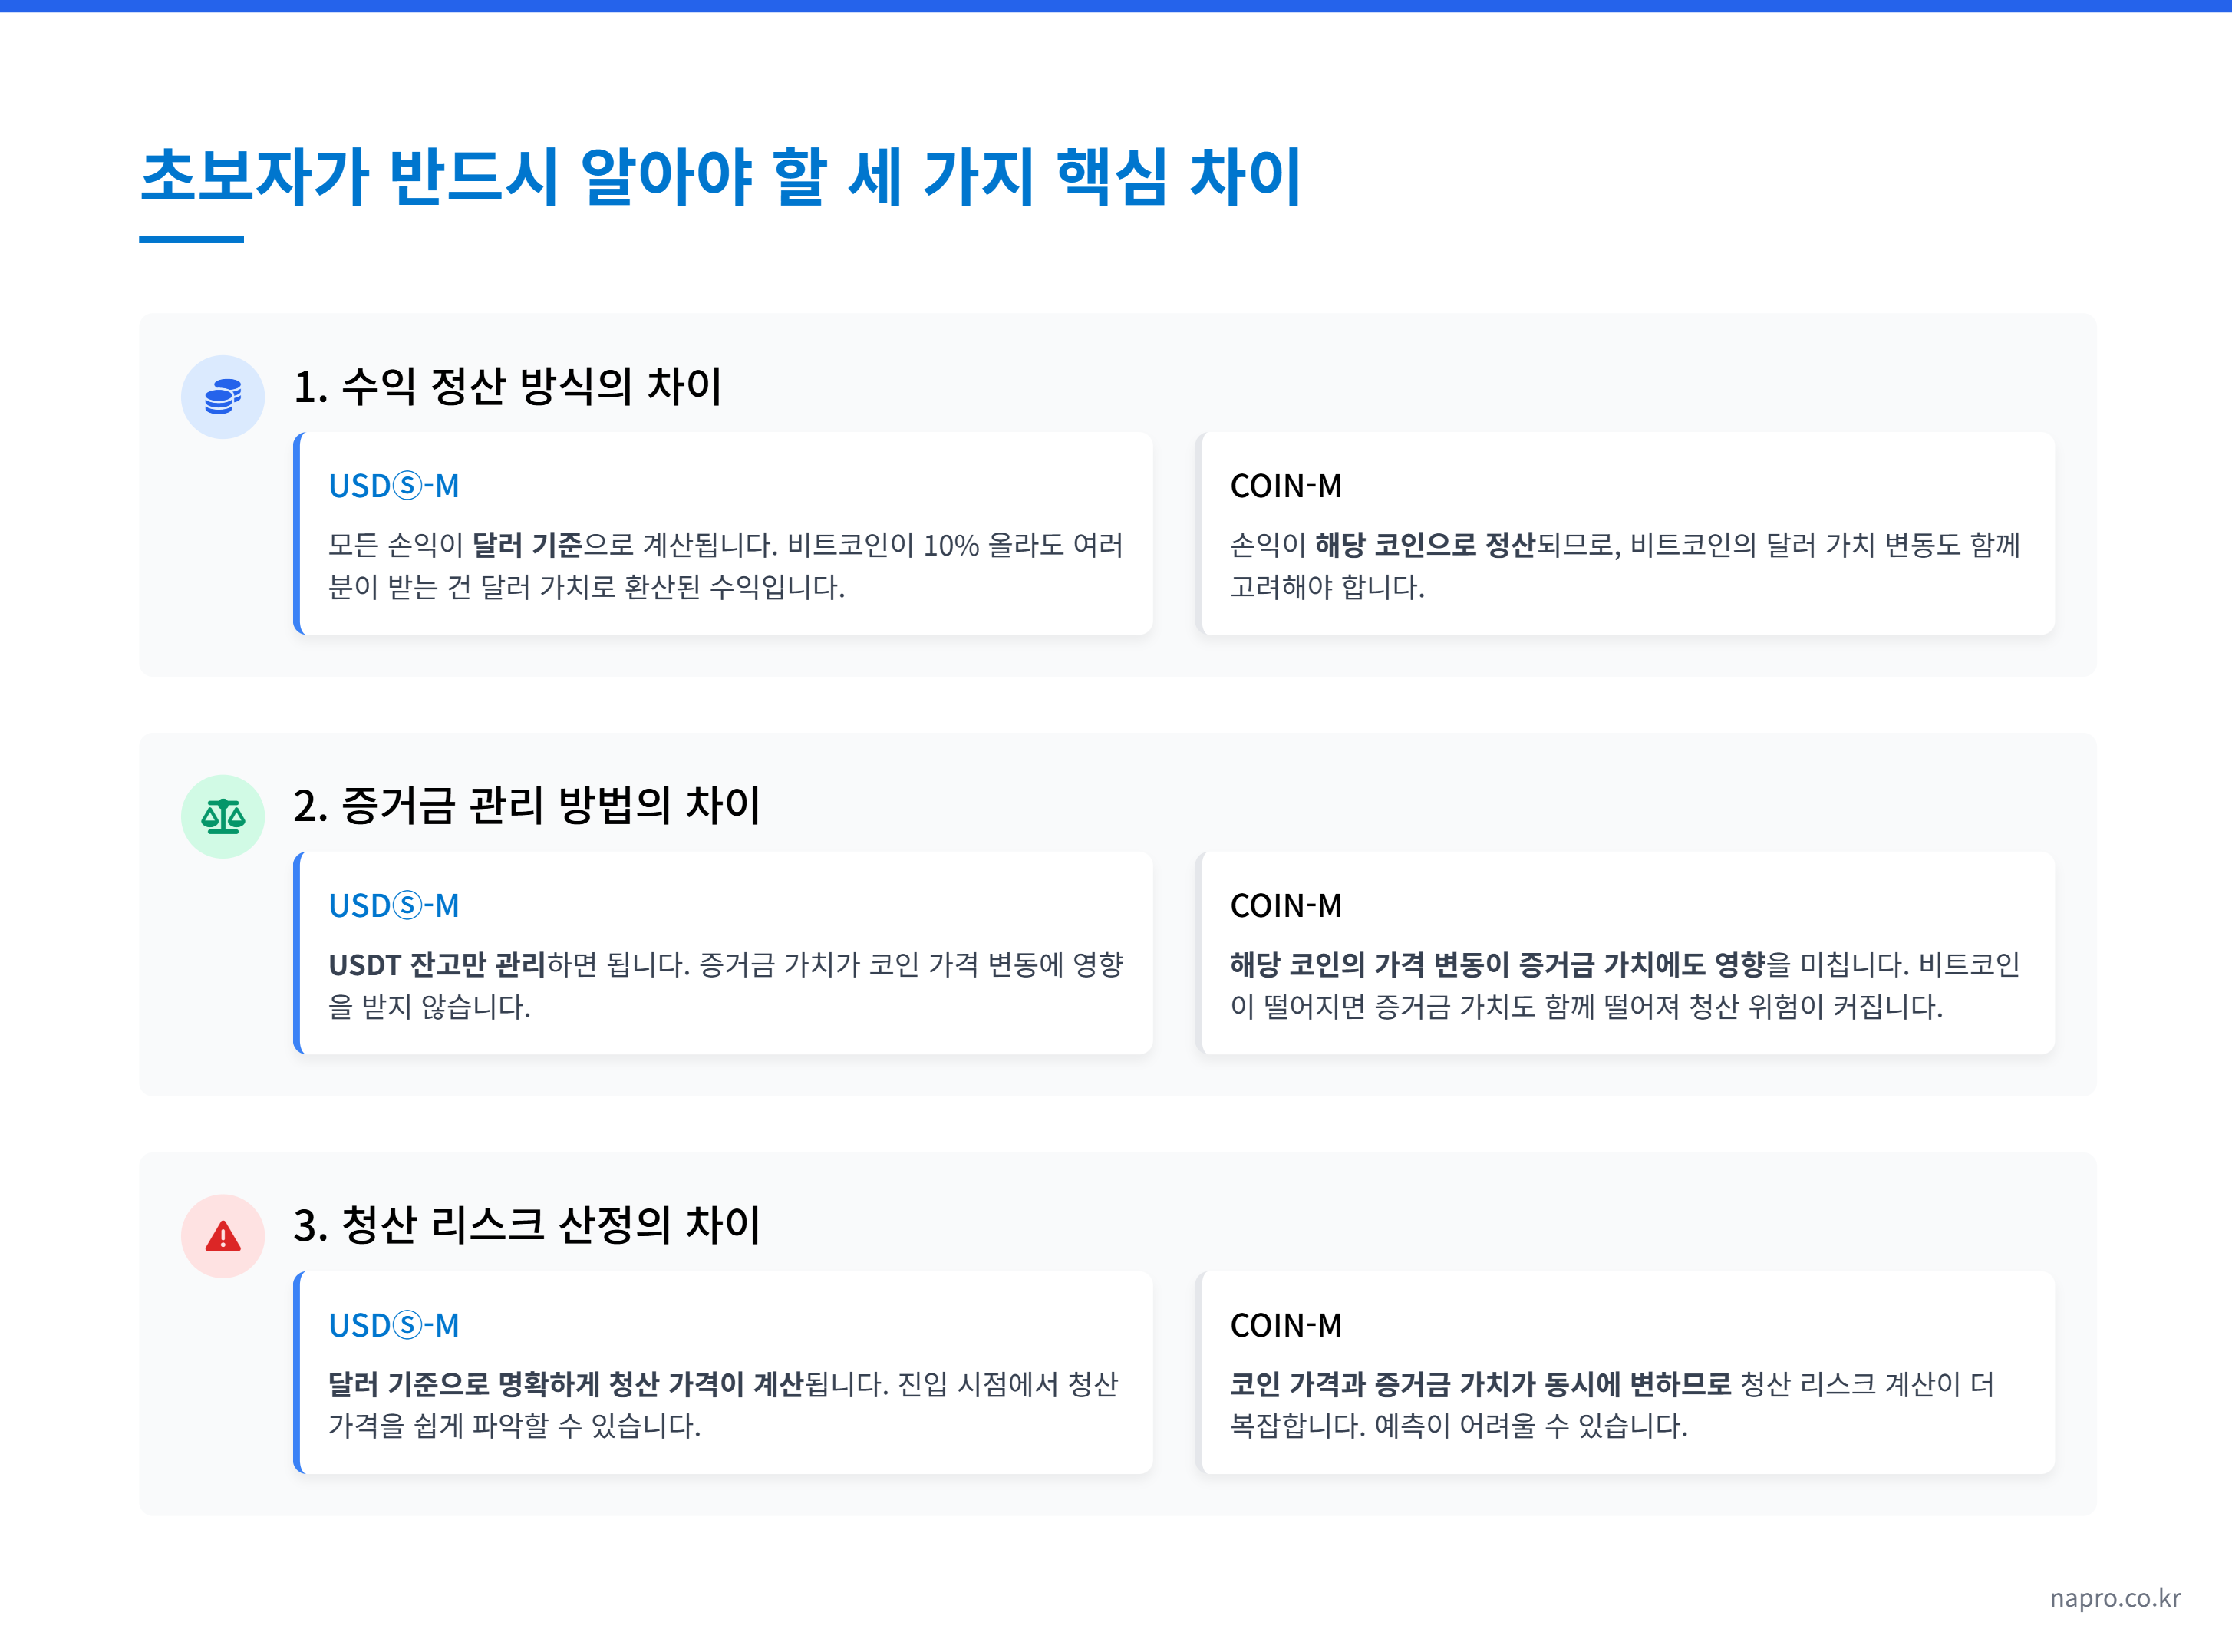Click the text 복잡합니다. 예측이 어려울 수 있습니다.

1459,1425
